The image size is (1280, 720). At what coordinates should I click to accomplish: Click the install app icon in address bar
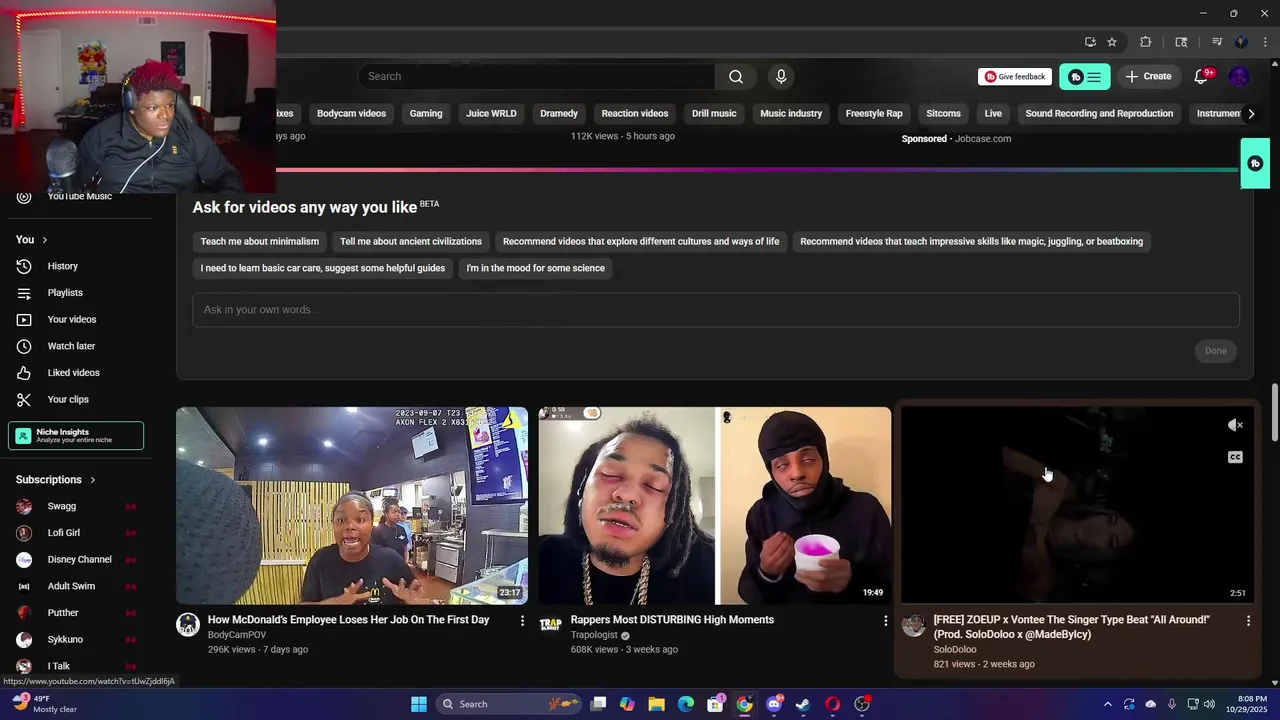[1090, 42]
